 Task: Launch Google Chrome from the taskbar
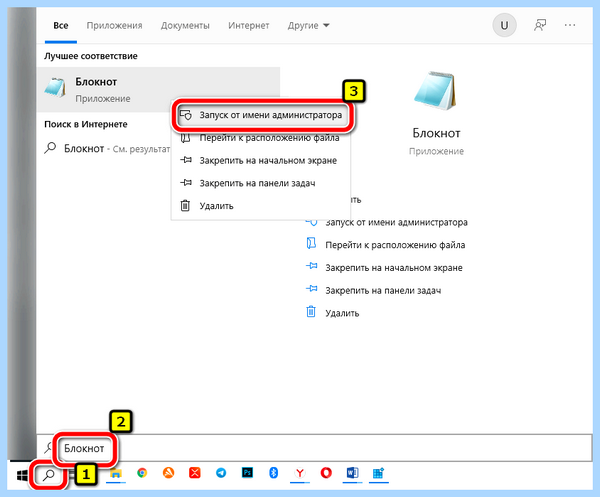pos(142,473)
